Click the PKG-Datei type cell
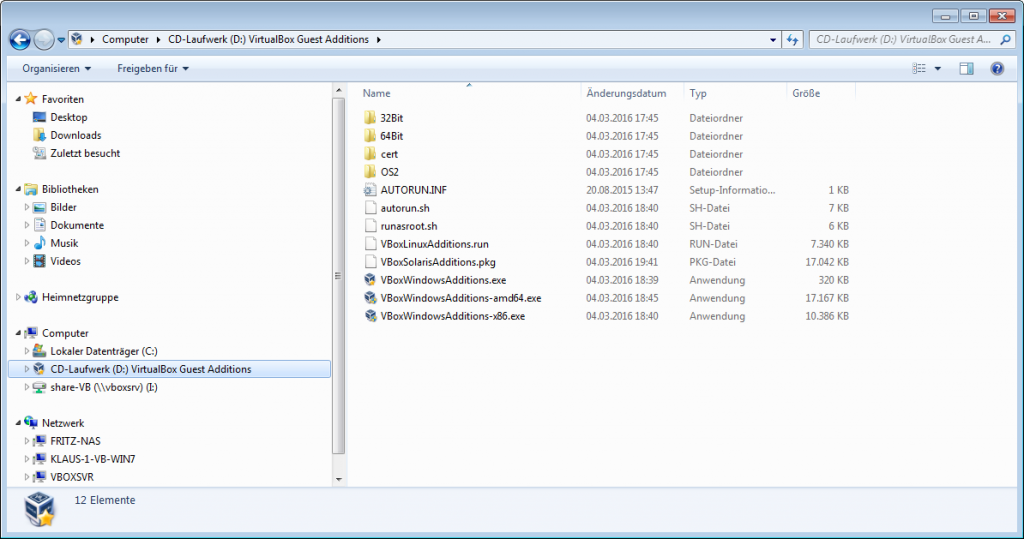This screenshot has height=539, width=1024. (x=712, y=262)
